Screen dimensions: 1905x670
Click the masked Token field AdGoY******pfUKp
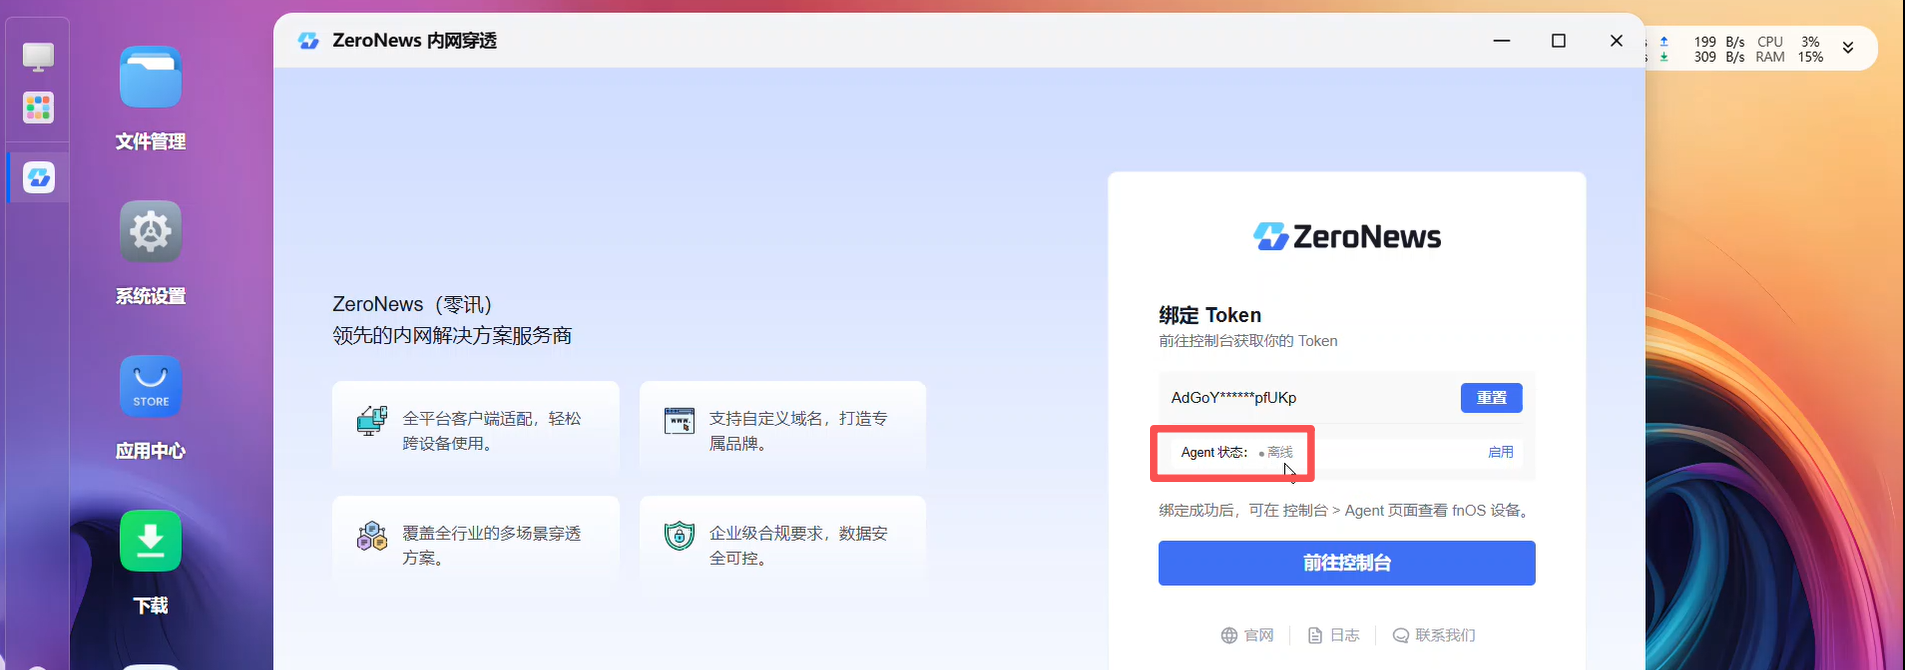[x=1300, y=398]
